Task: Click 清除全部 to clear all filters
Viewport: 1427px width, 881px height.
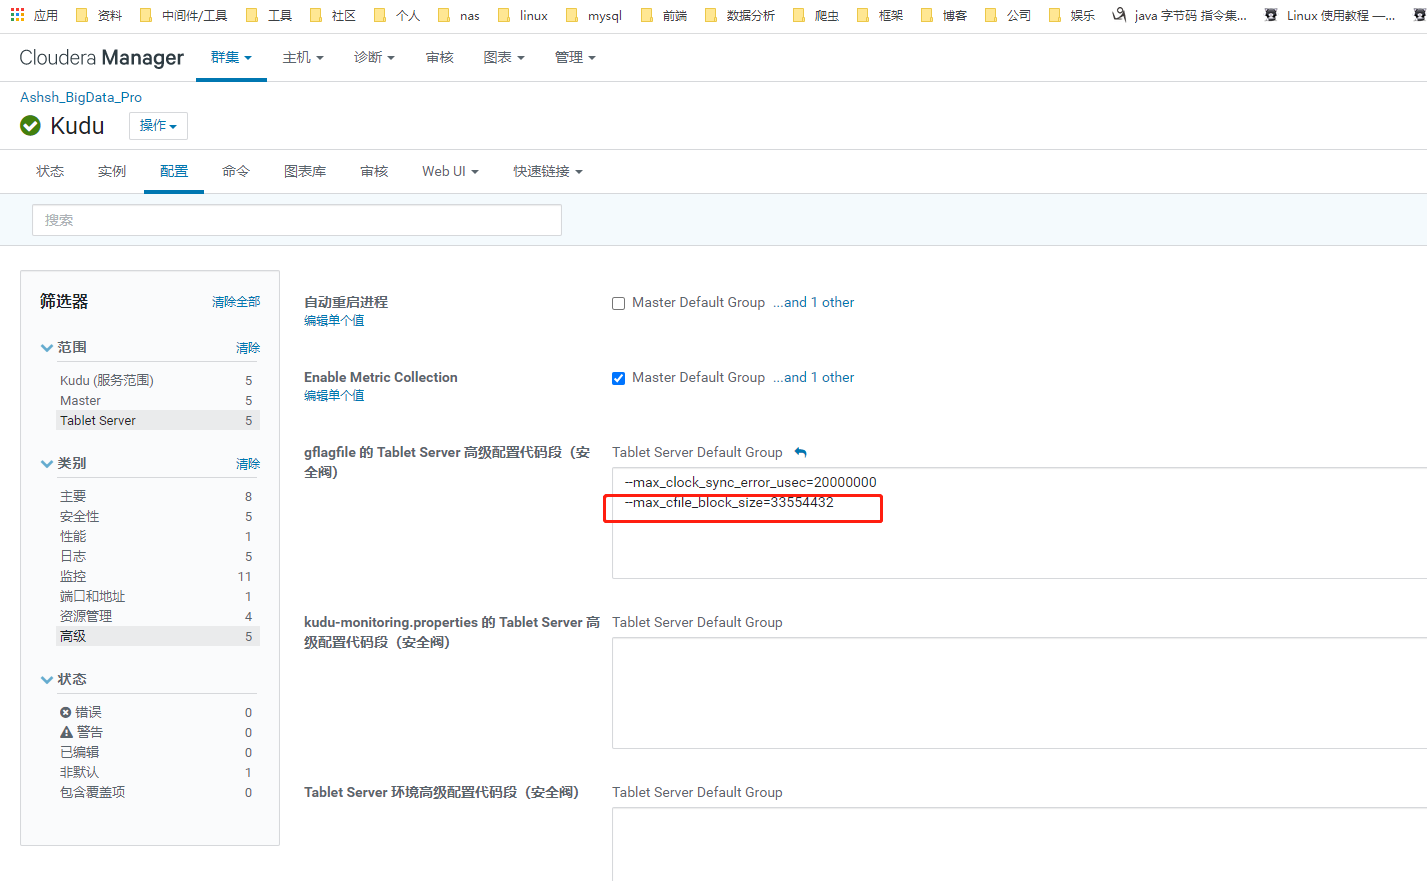Action: point(236,302)
